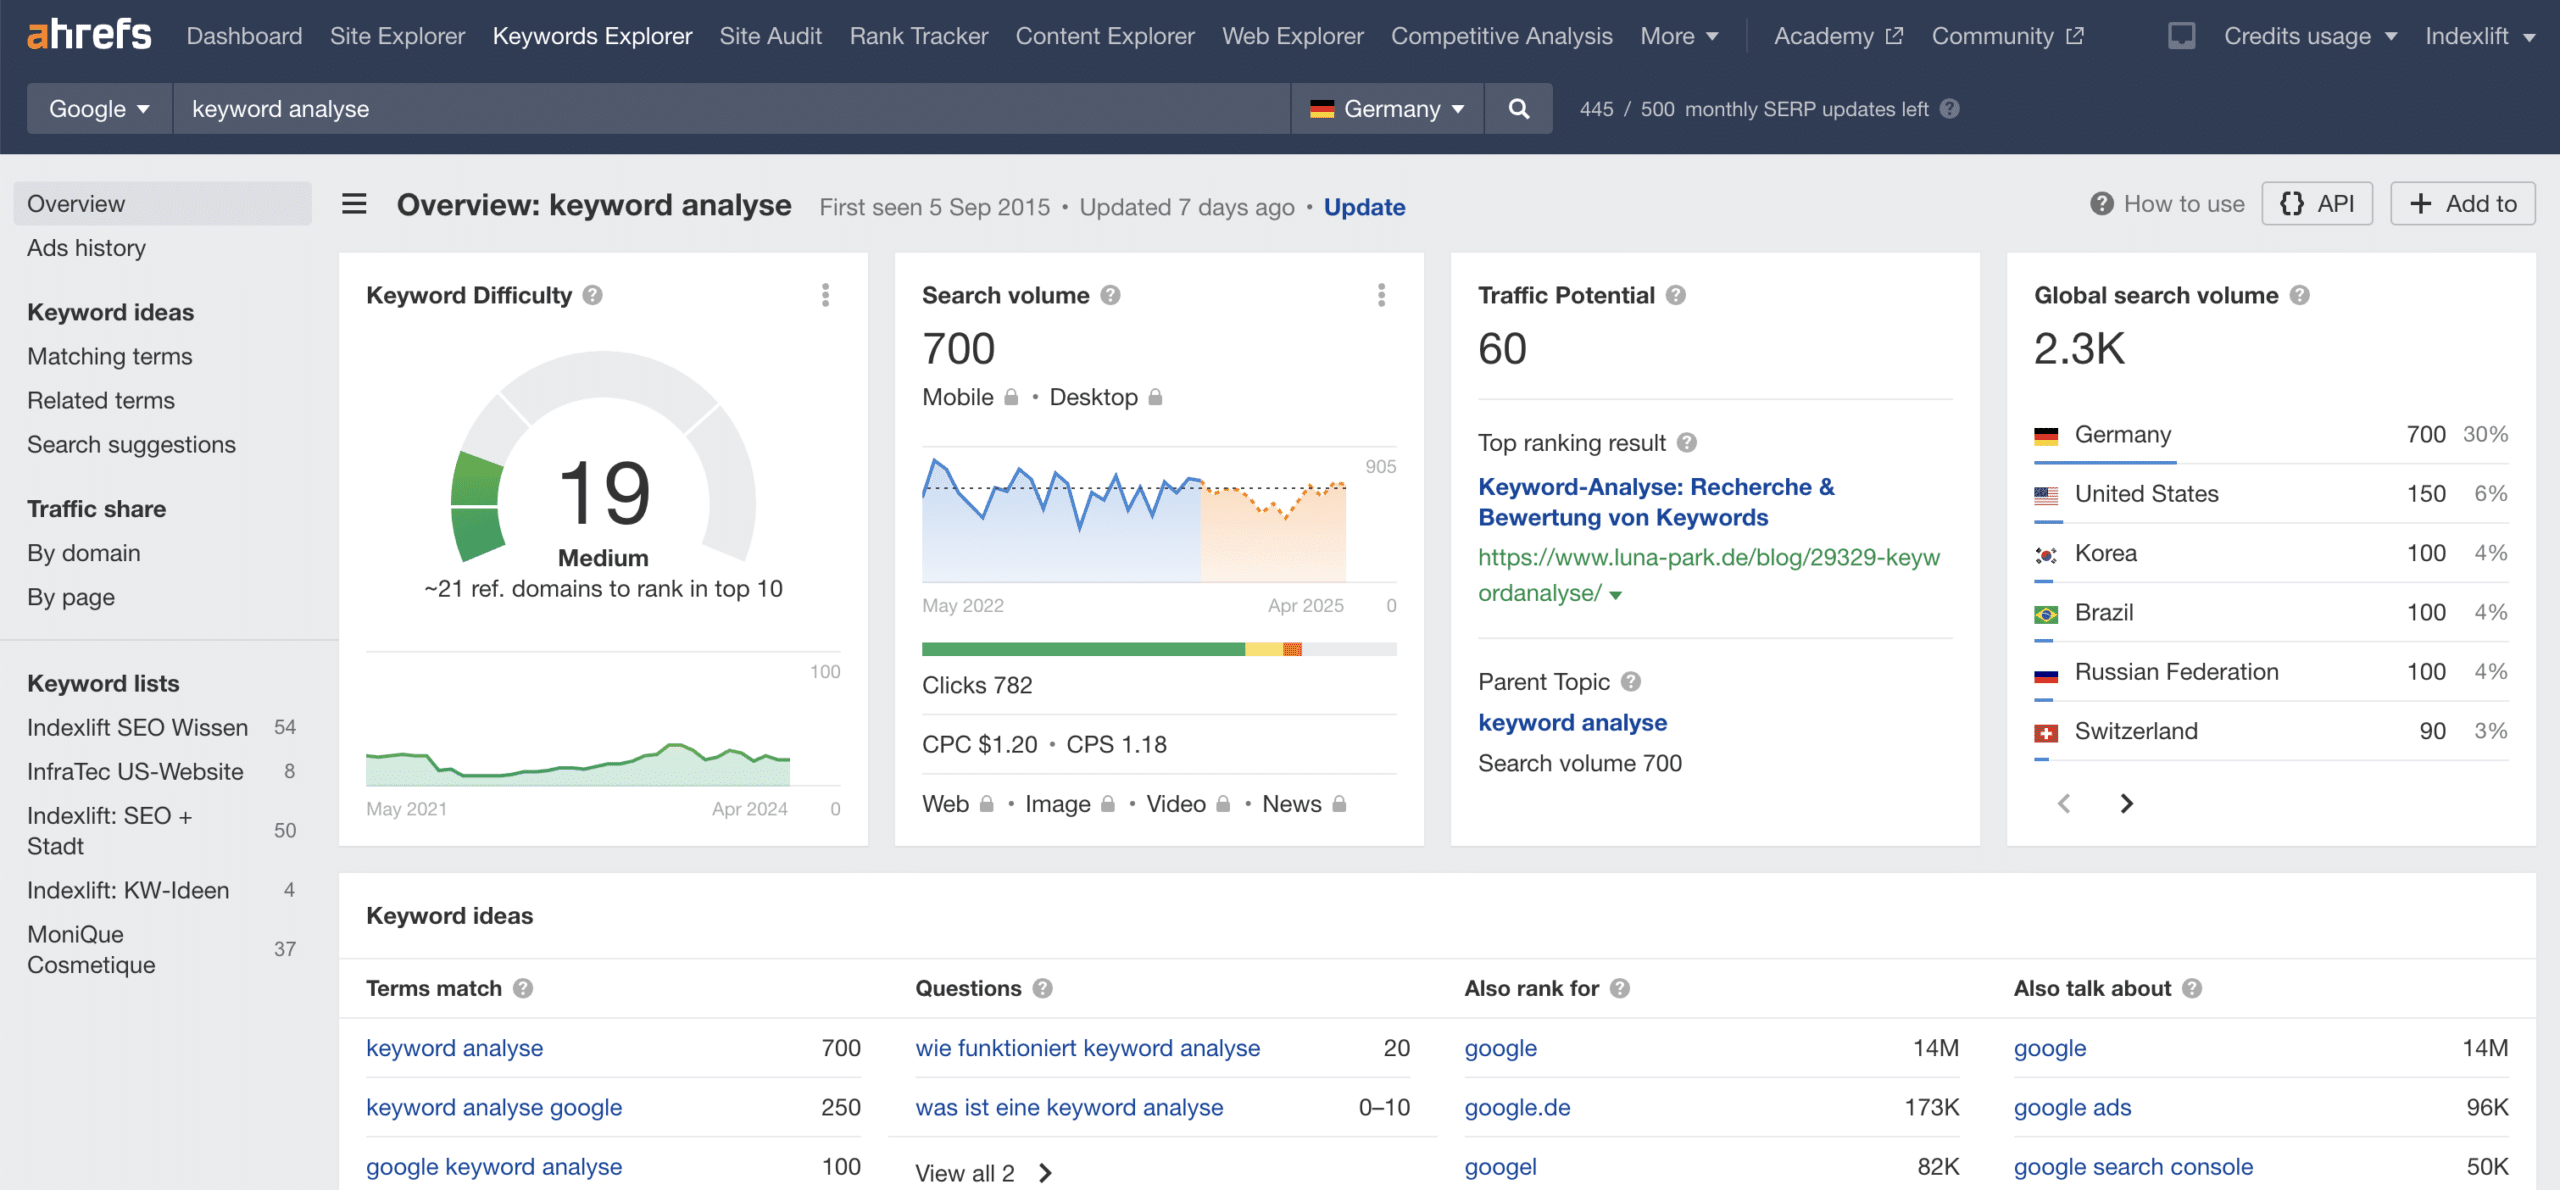Click help icon next to Search volume
This screenshot has height=1190, width=2560.
(1110, 295)
